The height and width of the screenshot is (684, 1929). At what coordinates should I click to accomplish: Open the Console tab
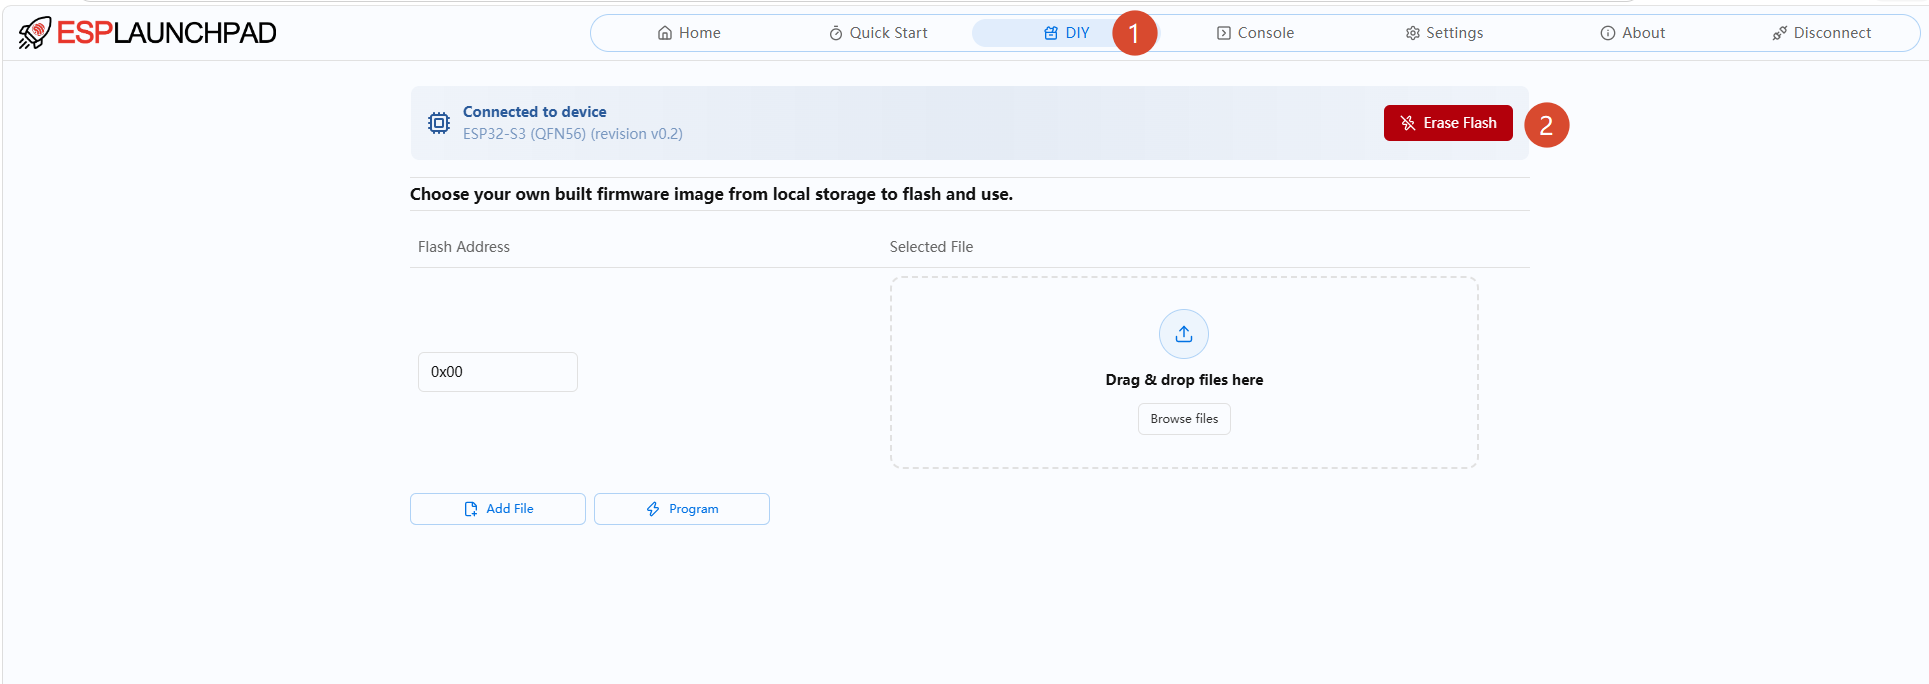coord(1255,33)
